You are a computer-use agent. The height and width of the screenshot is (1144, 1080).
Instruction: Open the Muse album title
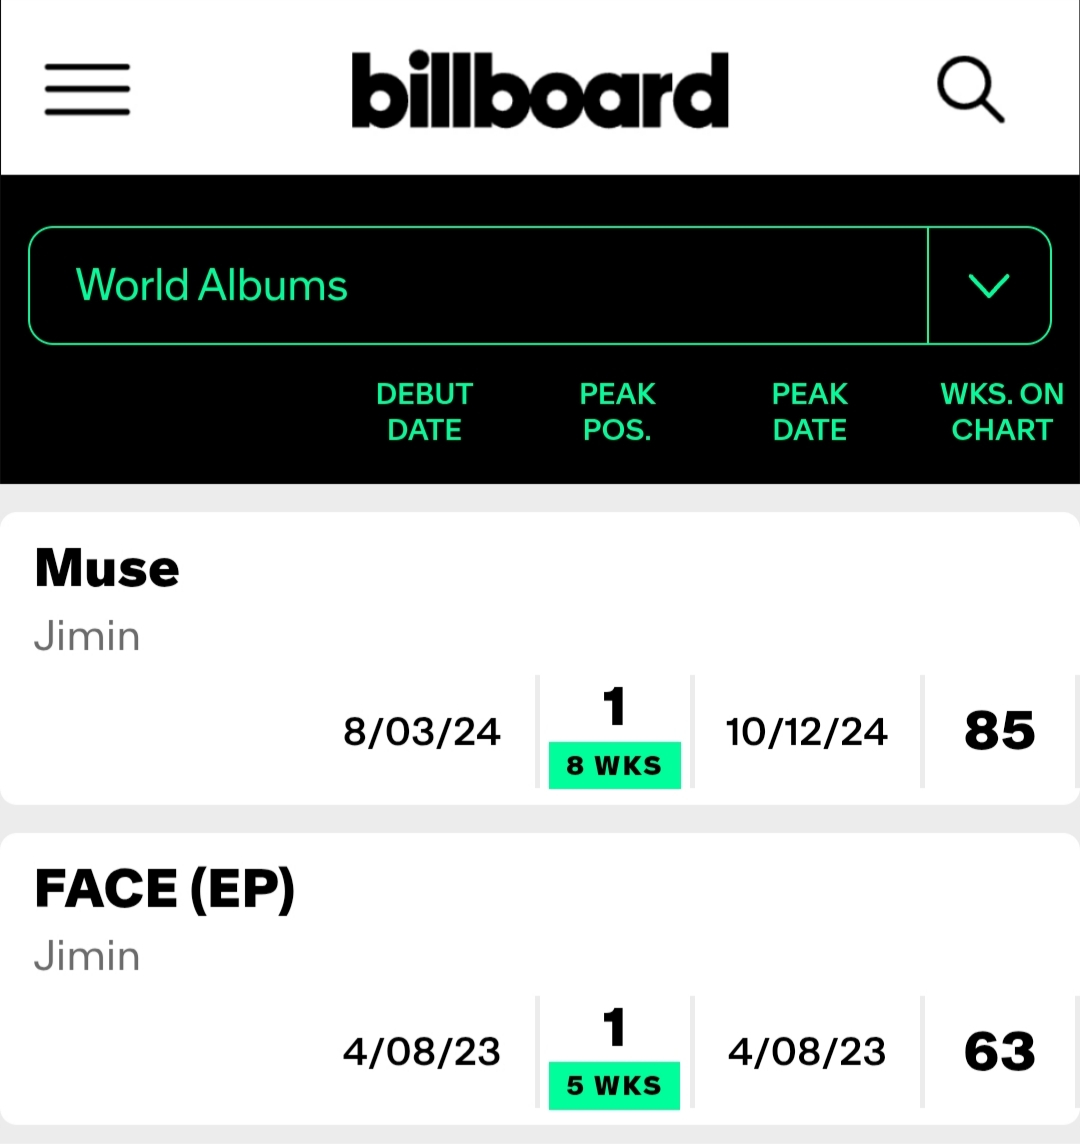point(107,569)
